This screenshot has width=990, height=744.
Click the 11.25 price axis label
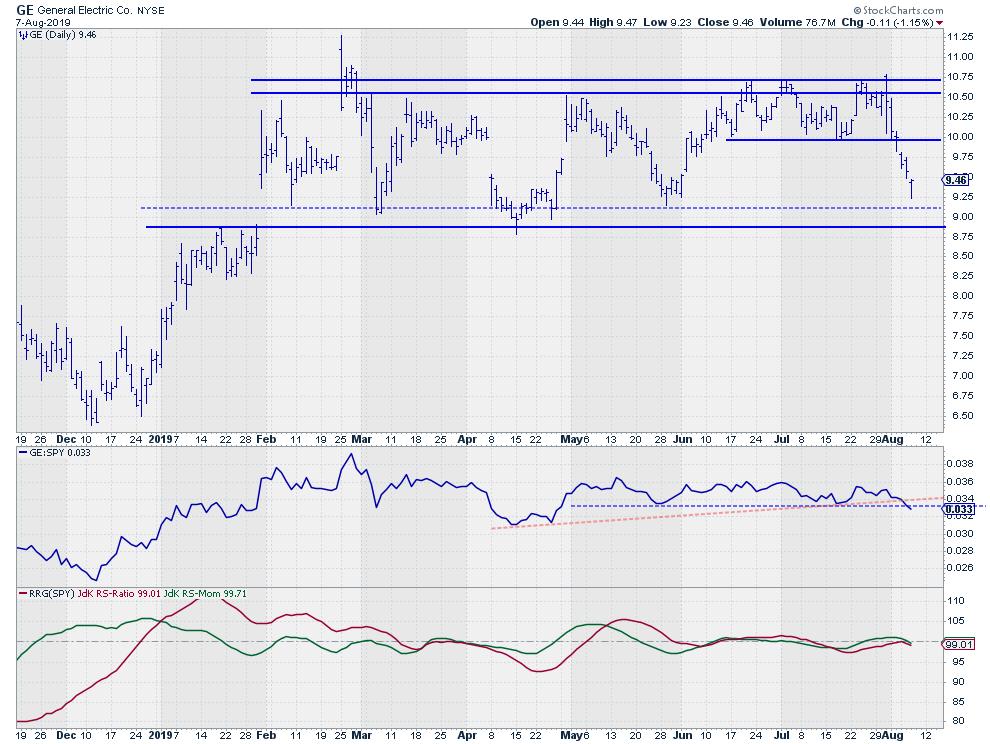(x=960, y=37)
